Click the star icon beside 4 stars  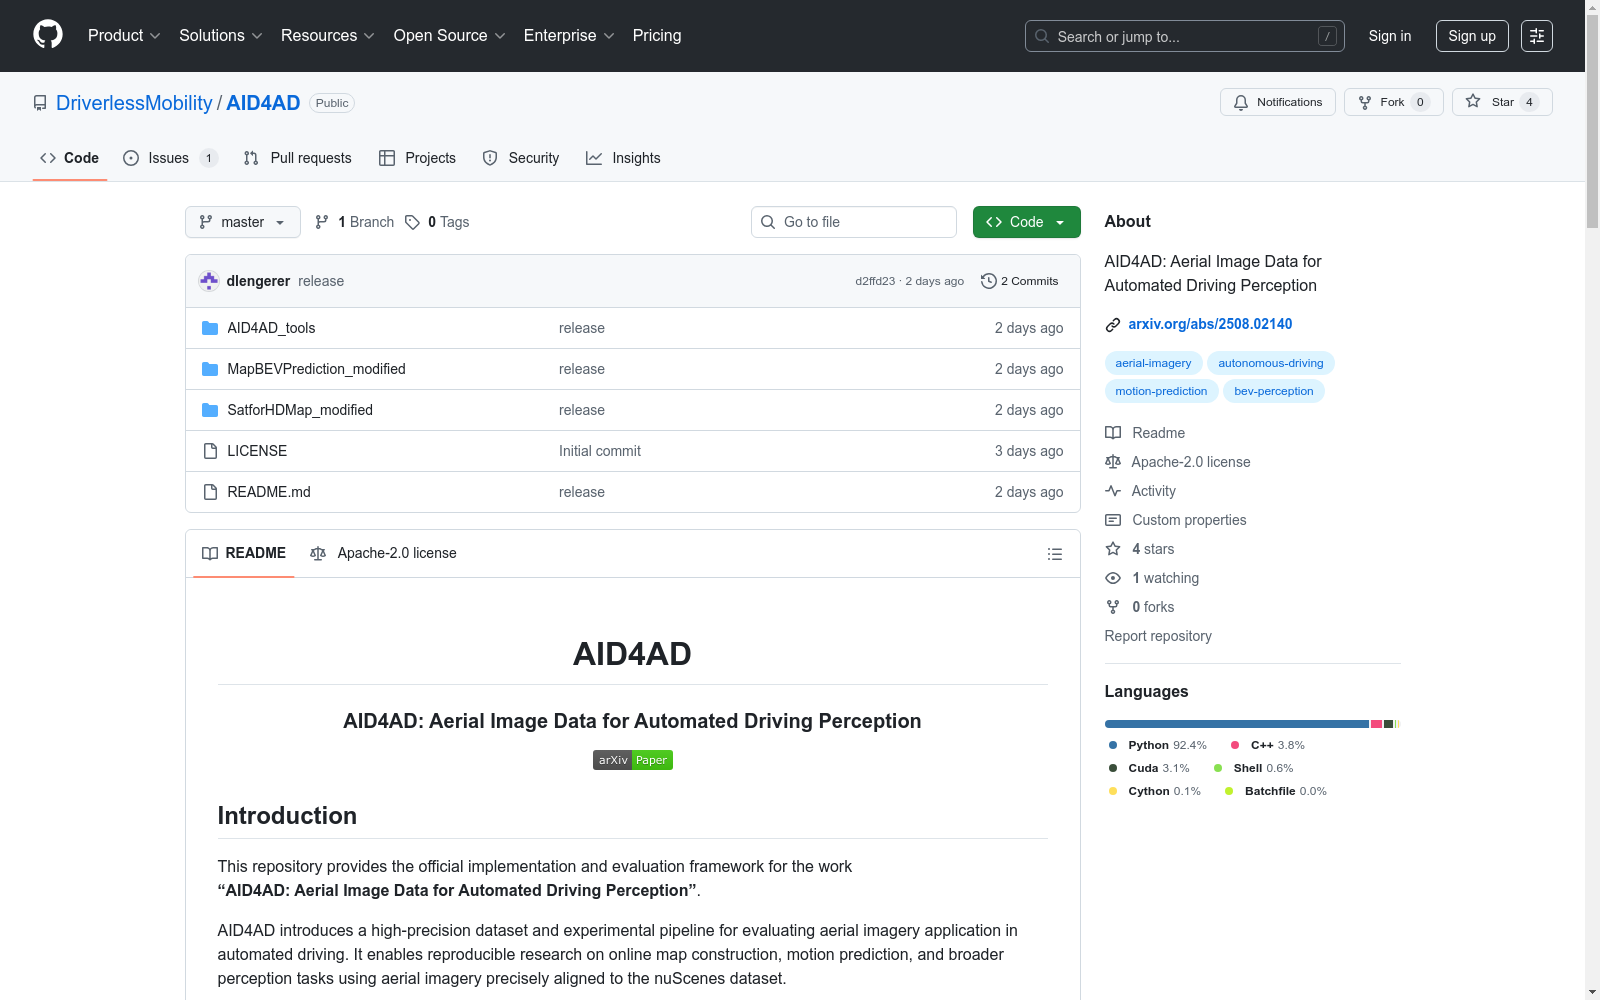coord(1113,549)
